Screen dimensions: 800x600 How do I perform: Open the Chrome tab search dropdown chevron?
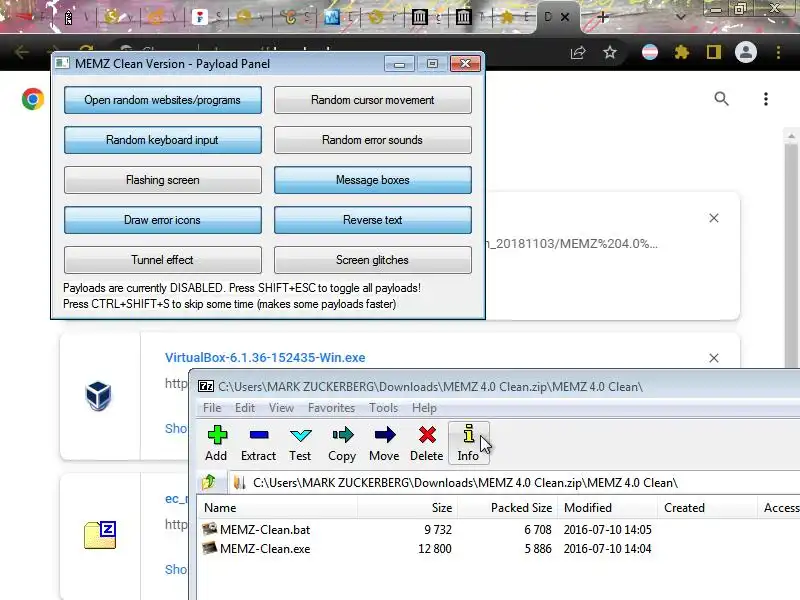pyautogui.click(x=681, y=17)
